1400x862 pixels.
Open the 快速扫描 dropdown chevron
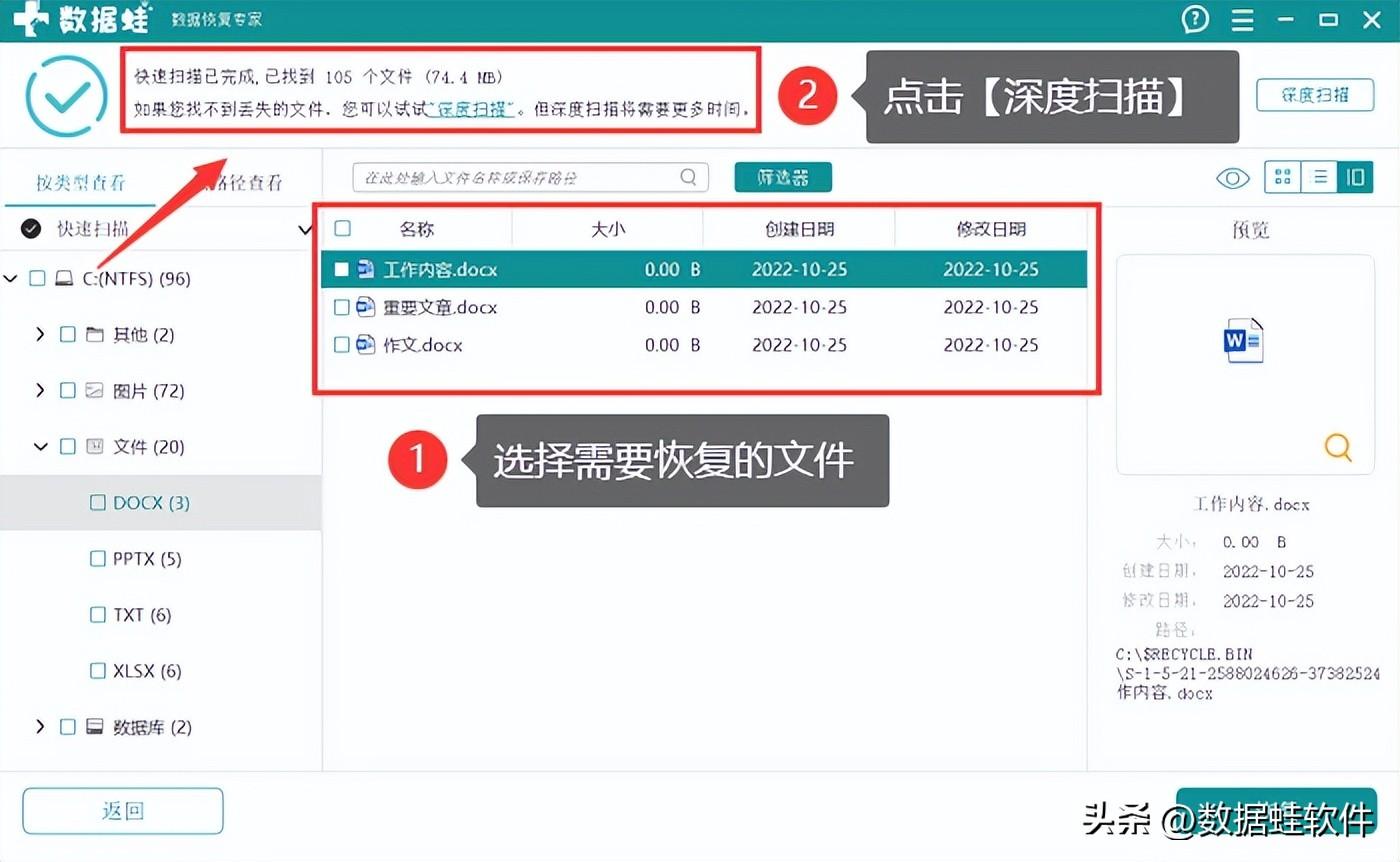pyautogui.click(x=306, y=230)
